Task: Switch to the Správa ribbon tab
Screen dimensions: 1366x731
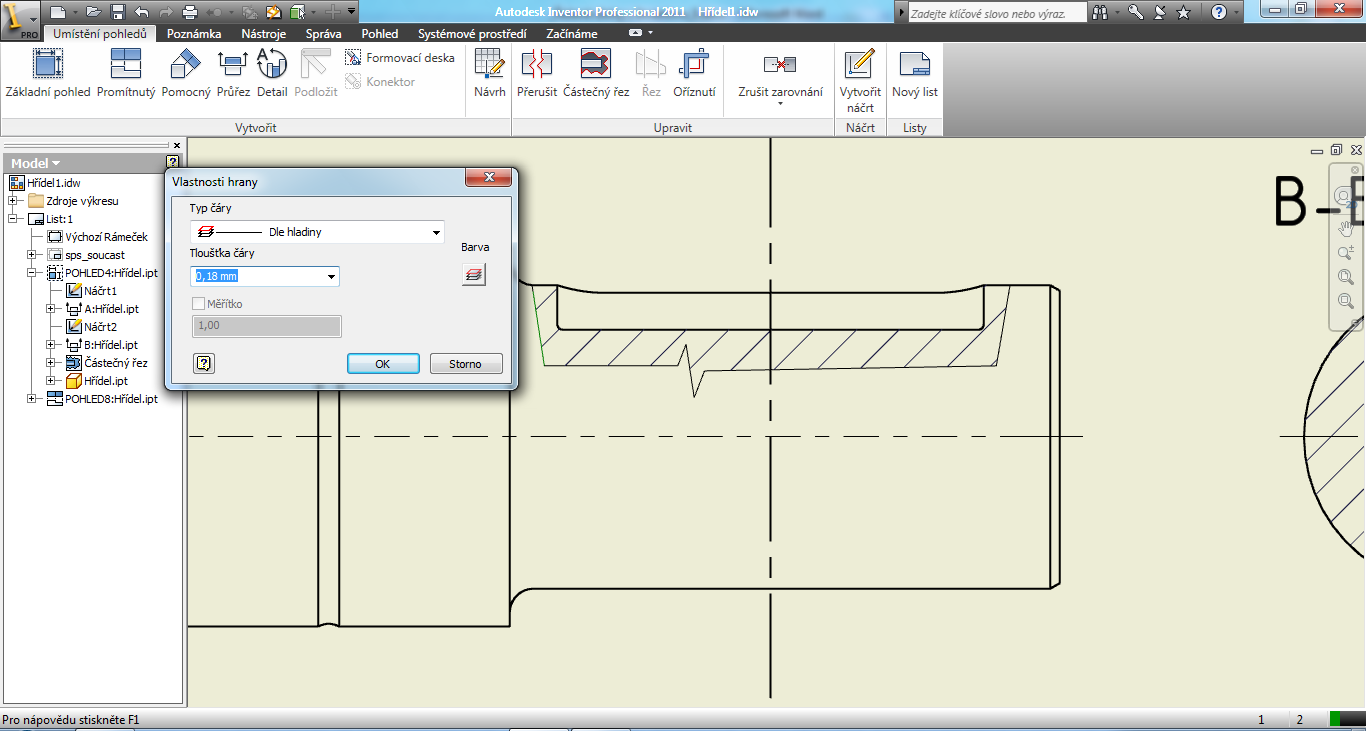Action: coord(324,33)
